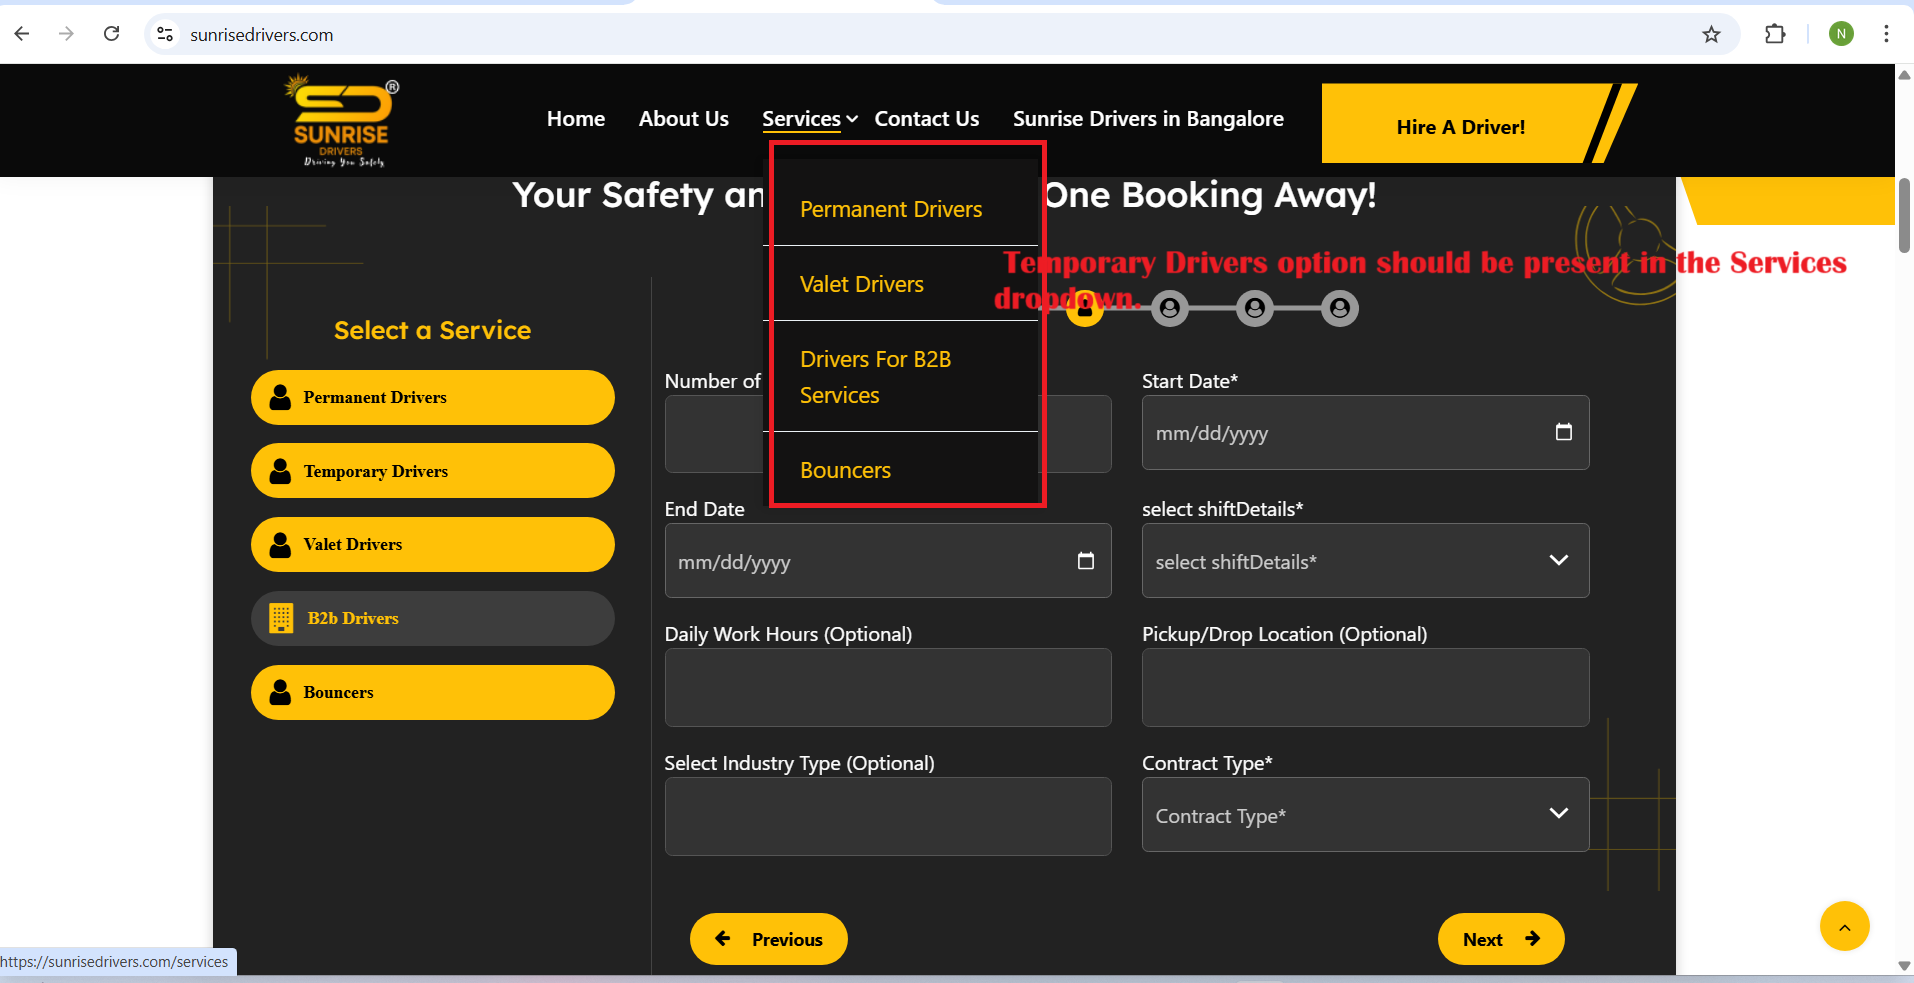This screenshot has width=1914, height=983.
Task: Click the scroll-to-top arrow button
Action: 1844,927
